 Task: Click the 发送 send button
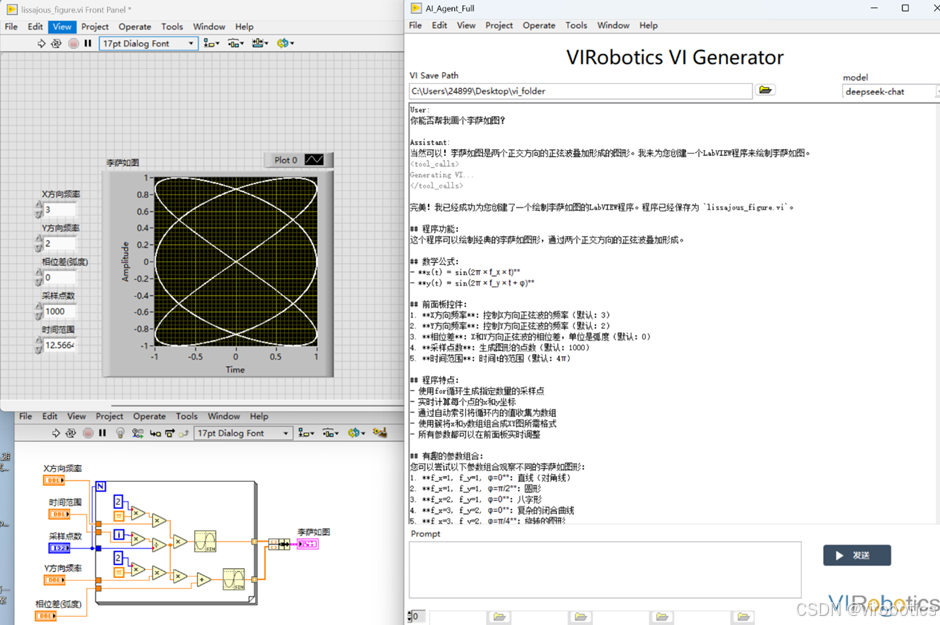(857, 555)
